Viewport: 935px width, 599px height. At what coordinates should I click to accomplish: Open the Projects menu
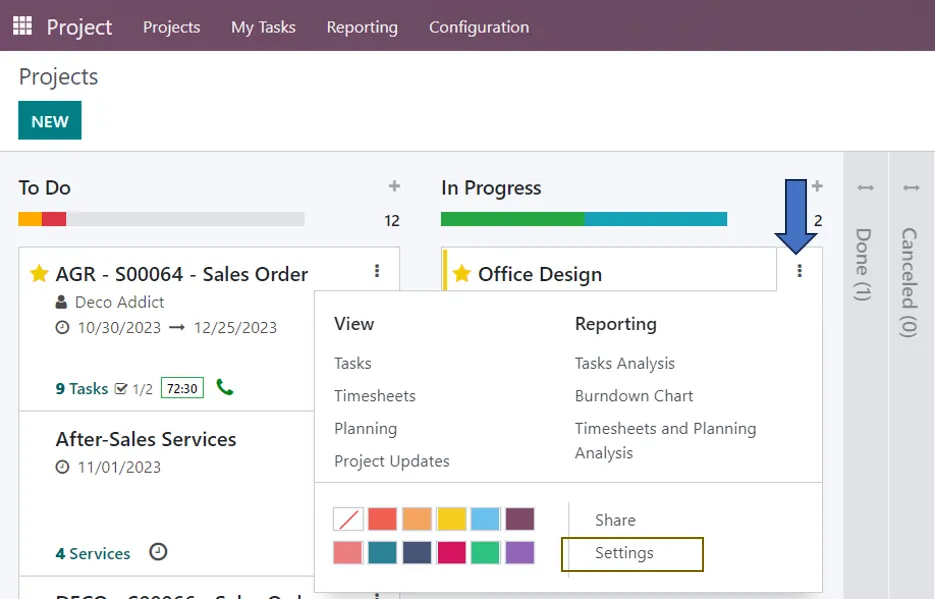click(x=172, y=27)
